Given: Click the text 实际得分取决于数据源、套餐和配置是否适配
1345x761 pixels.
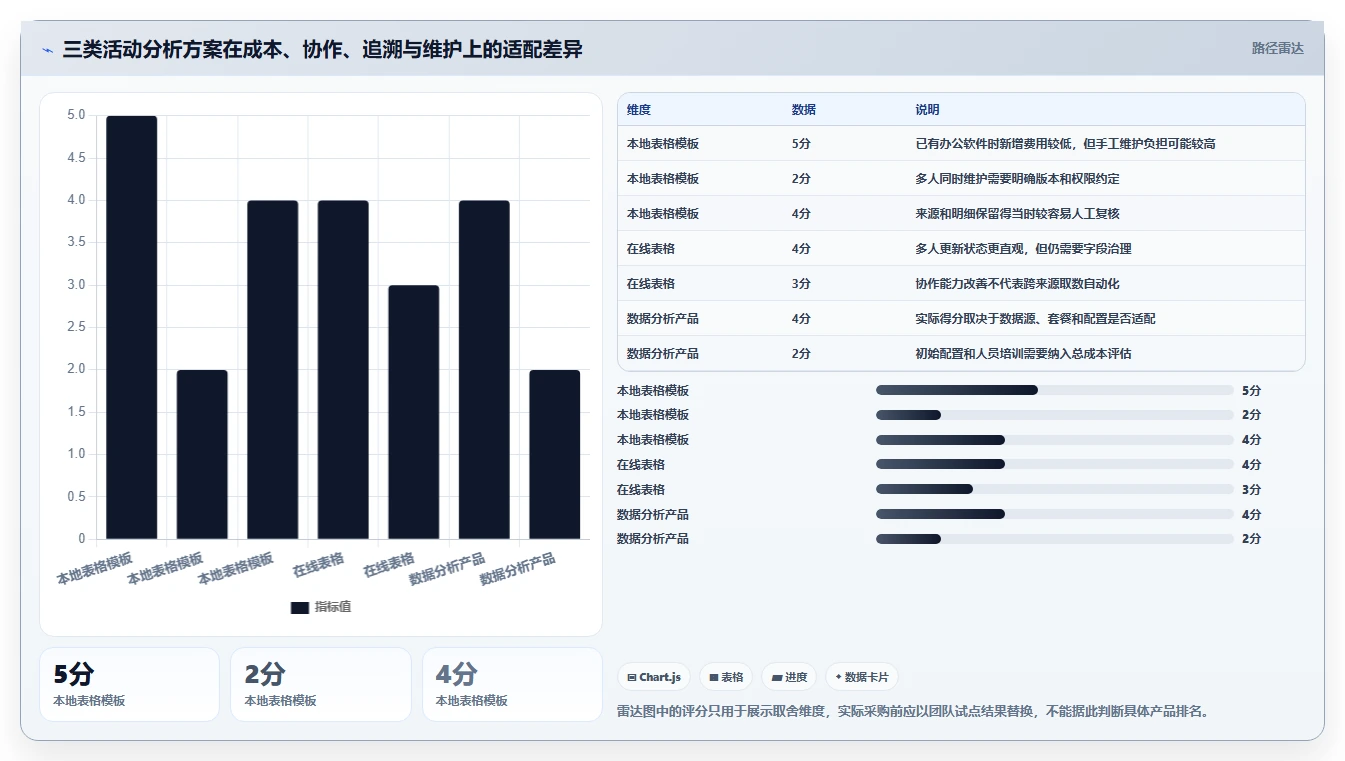Looking at the screenshot, I should tap(1035, 319).
